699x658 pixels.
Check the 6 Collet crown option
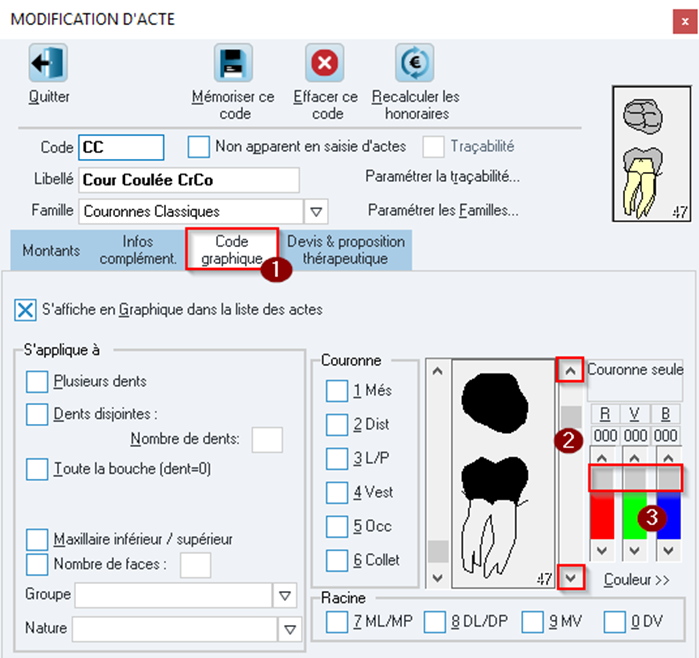tap(337, 560)
